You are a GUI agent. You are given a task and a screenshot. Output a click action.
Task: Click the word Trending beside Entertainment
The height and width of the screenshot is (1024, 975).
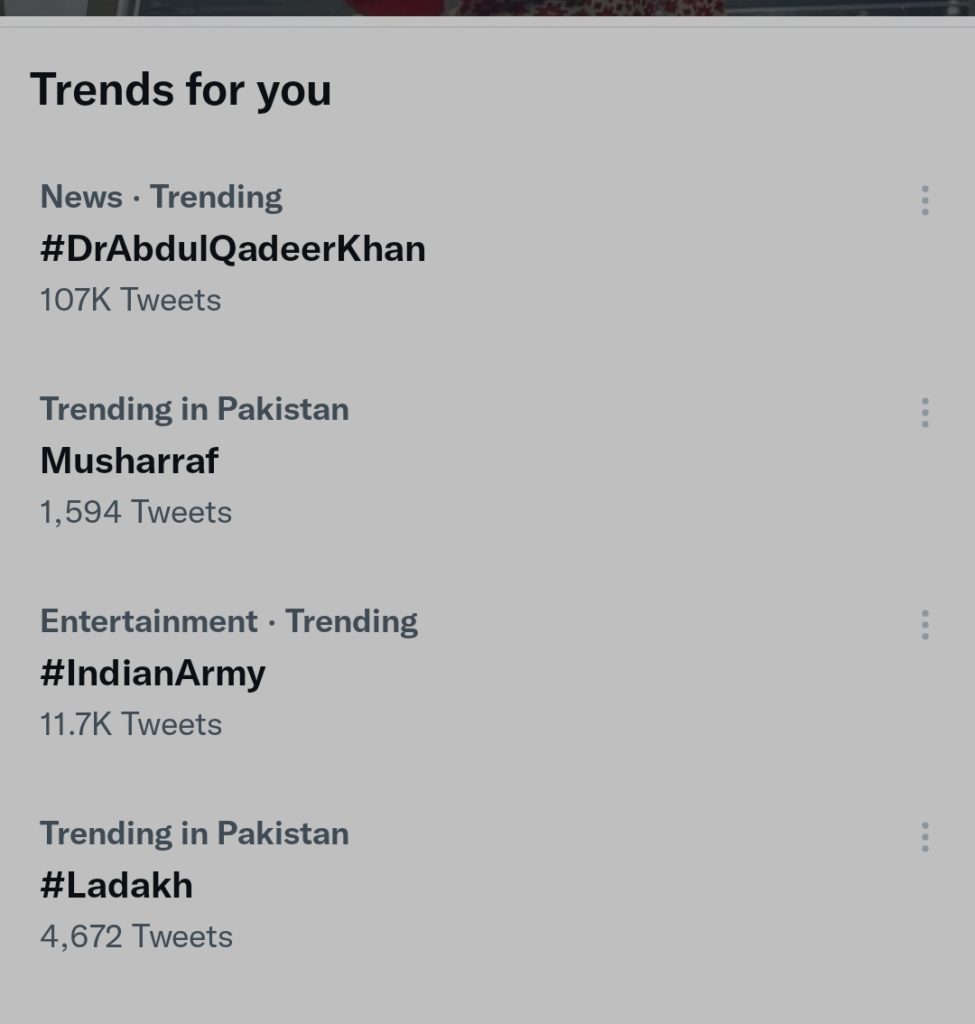[x=351, y=622]
